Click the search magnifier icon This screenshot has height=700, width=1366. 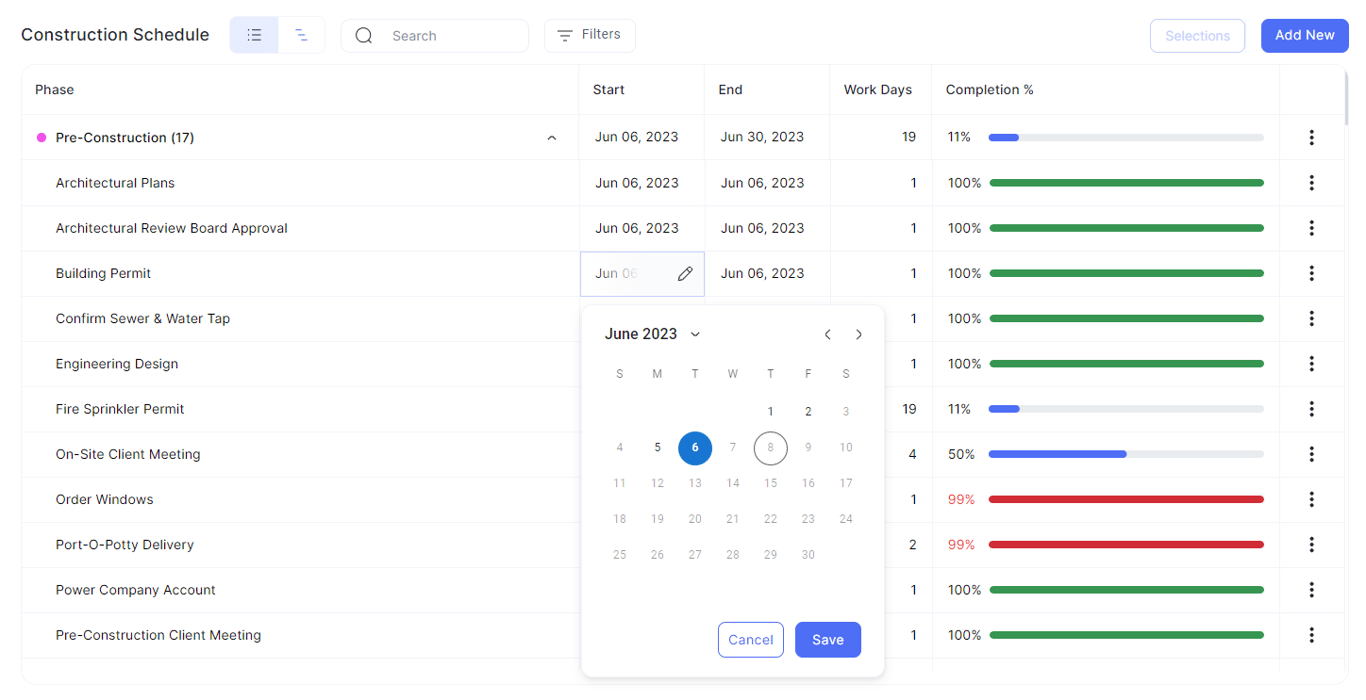[364, 35]
